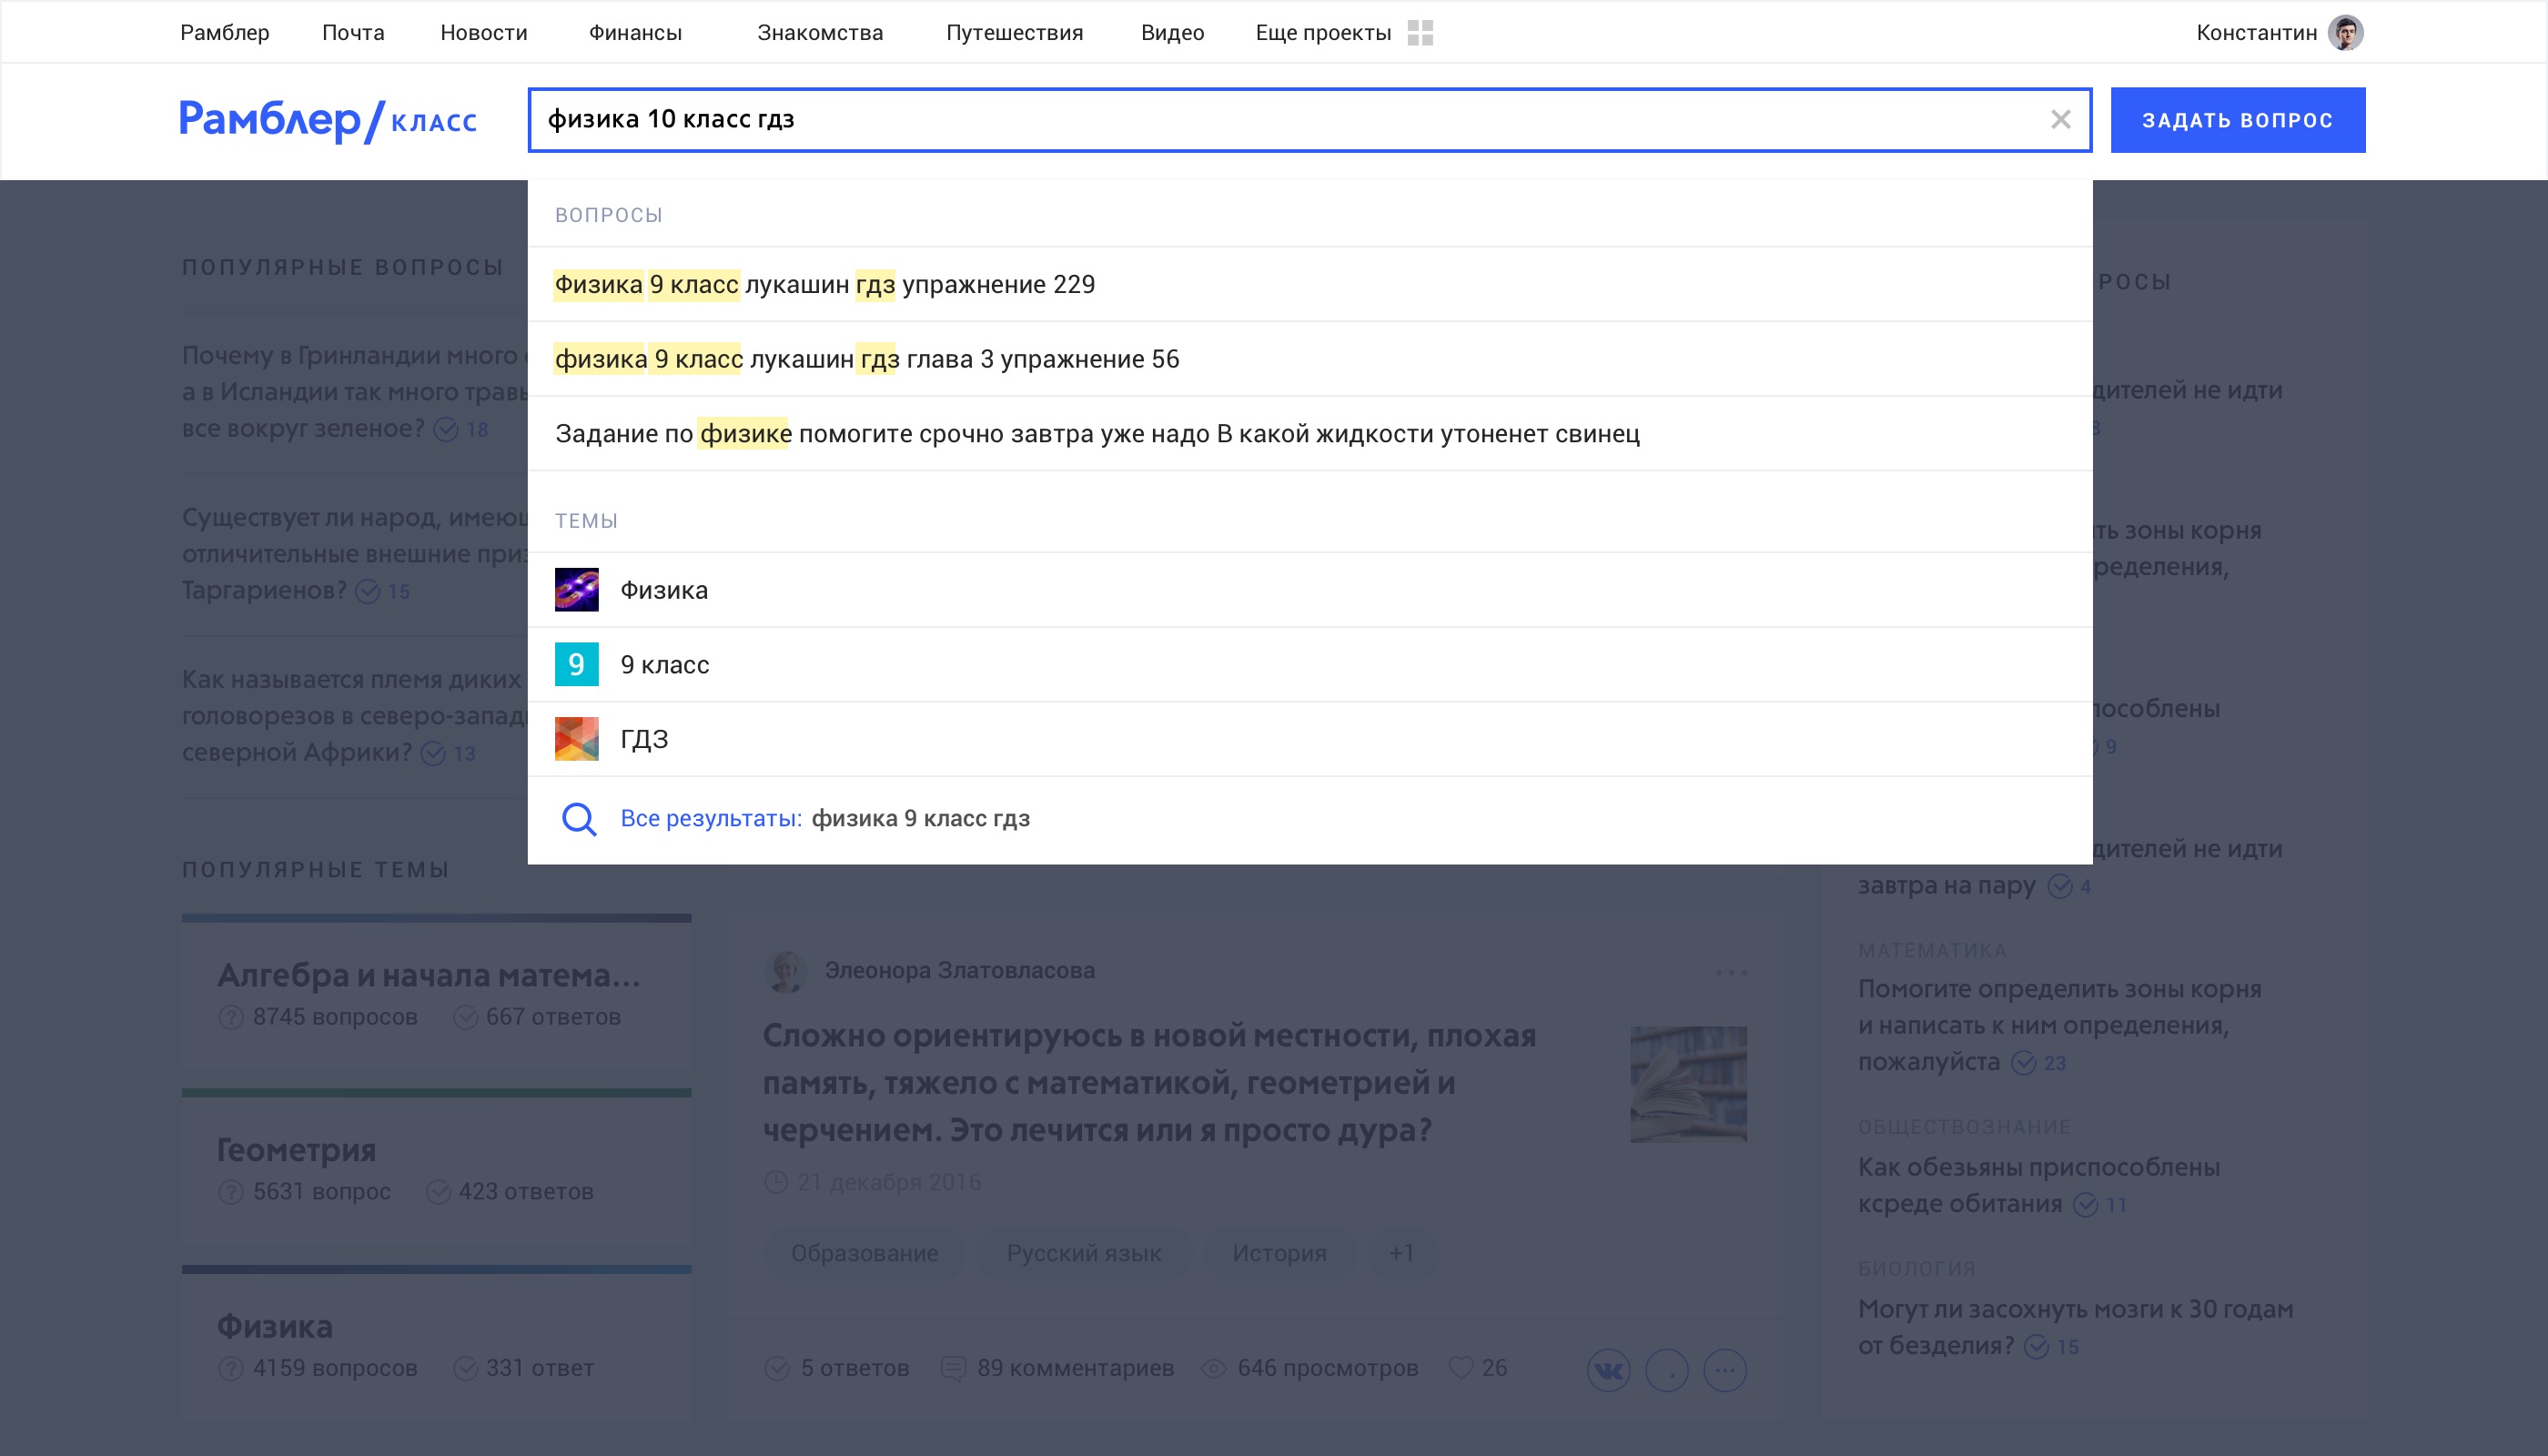Click Константин's profile avatar
This screenshot has height=1456, width=2548.
2345,33
